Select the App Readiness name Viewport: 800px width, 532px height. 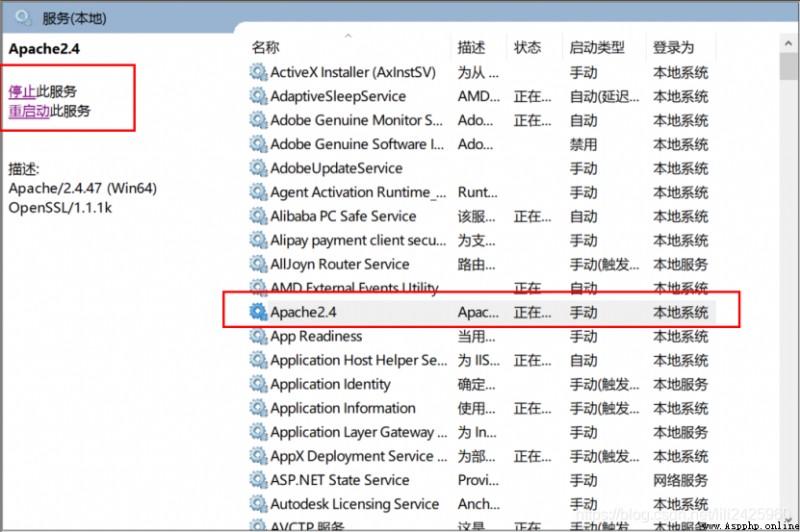[x=316, y=336]
